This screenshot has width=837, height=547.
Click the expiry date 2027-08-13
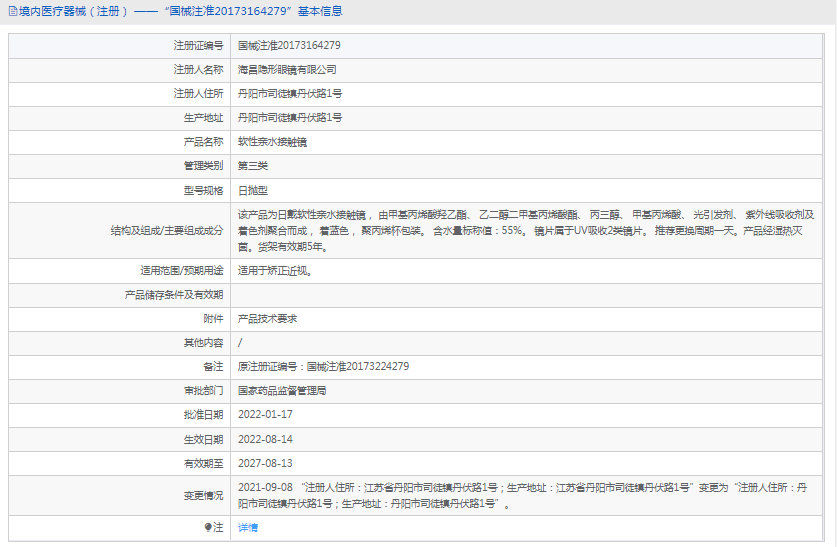pos(265,463)
